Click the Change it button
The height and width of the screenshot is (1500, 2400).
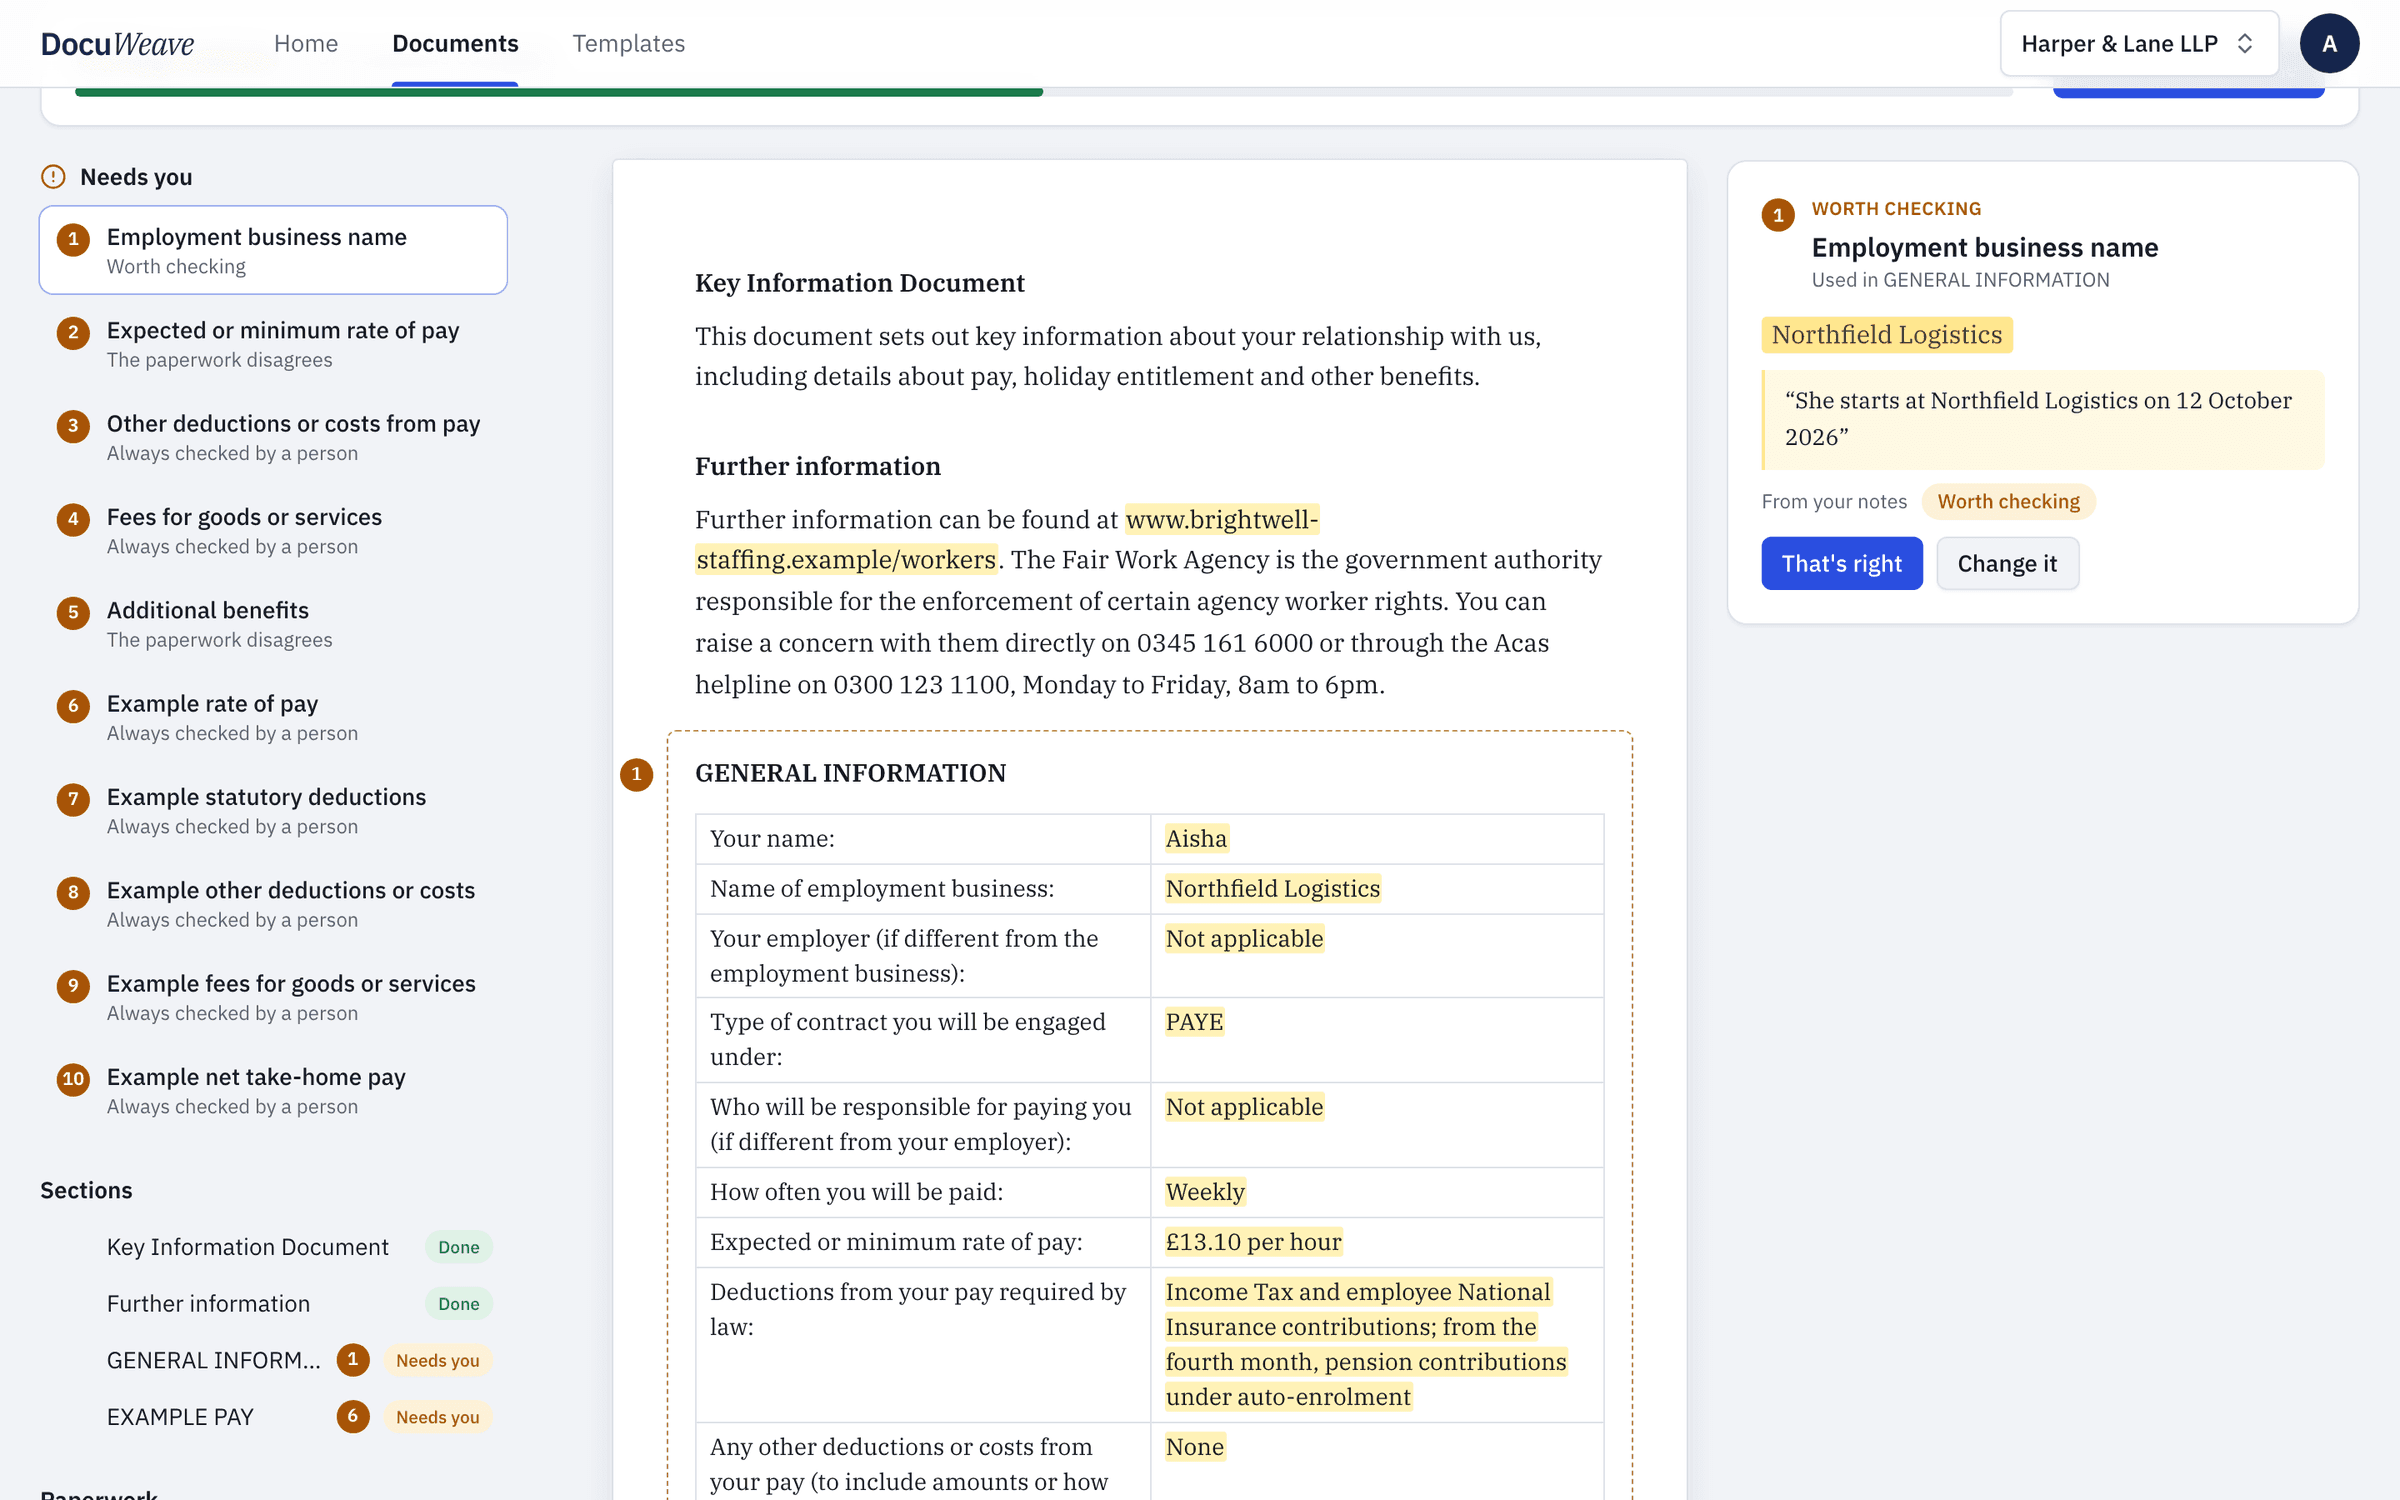coord(2007,563)
